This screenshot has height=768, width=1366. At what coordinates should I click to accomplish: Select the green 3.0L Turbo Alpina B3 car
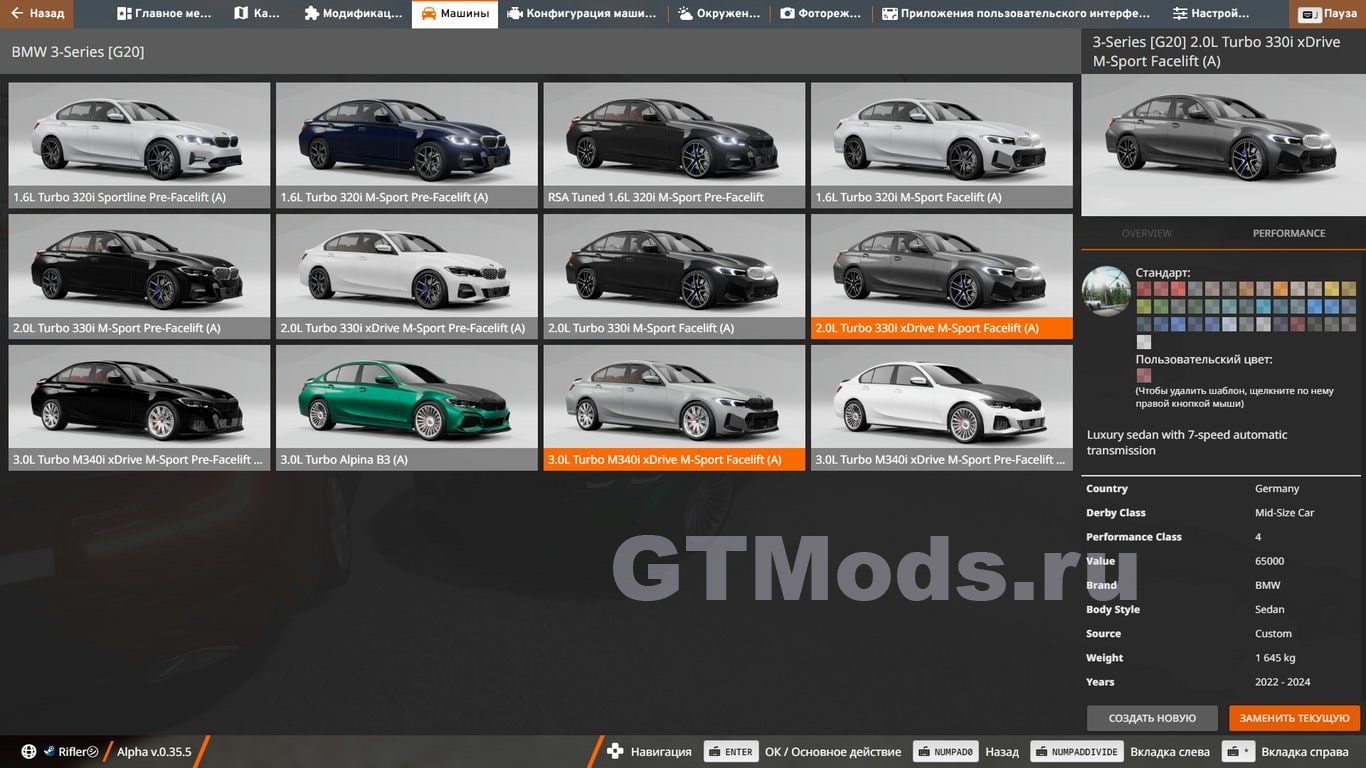pos(407,408)
